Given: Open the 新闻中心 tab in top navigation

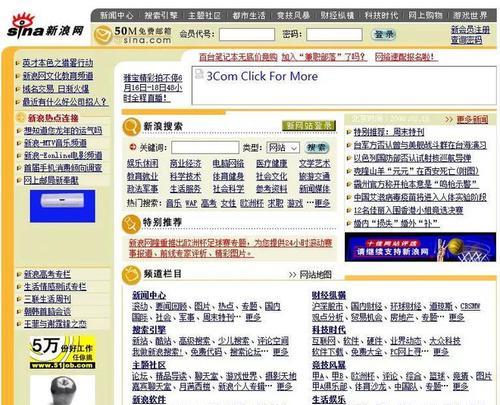Looking at the screenshot, I should tap(116, 15).
